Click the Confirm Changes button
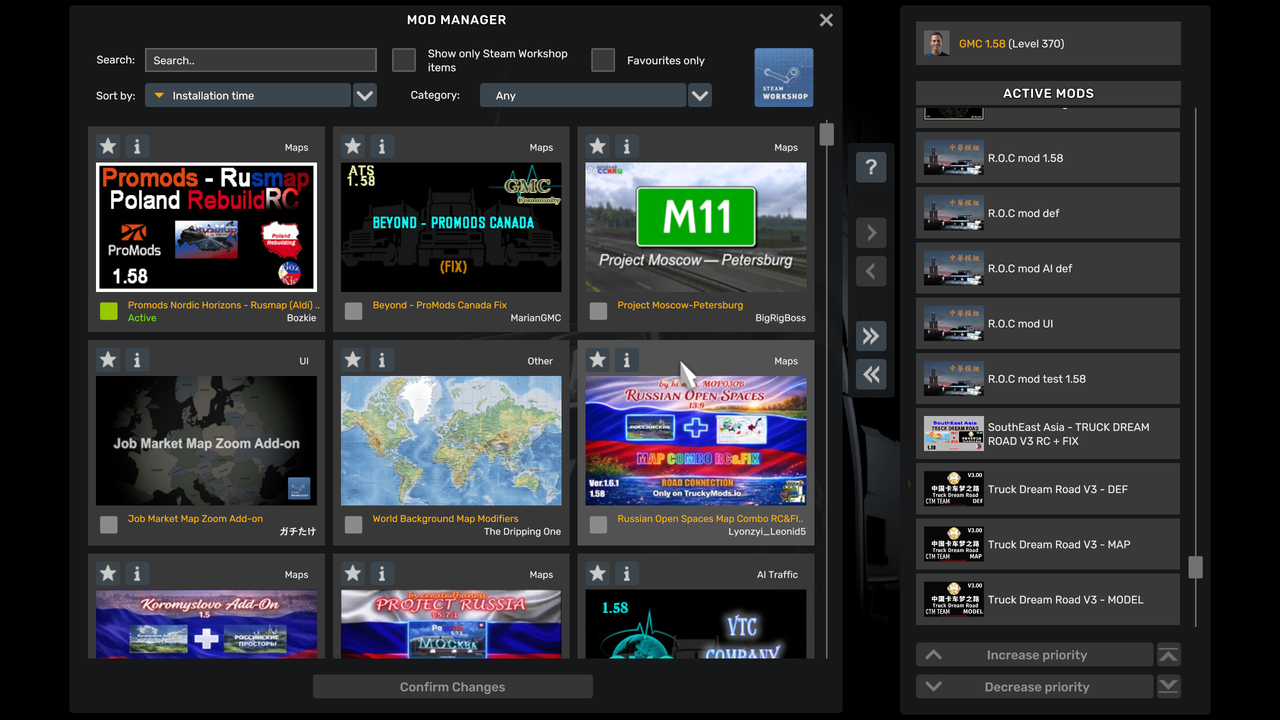The image size is (1280, 720). tap(453, 687)
